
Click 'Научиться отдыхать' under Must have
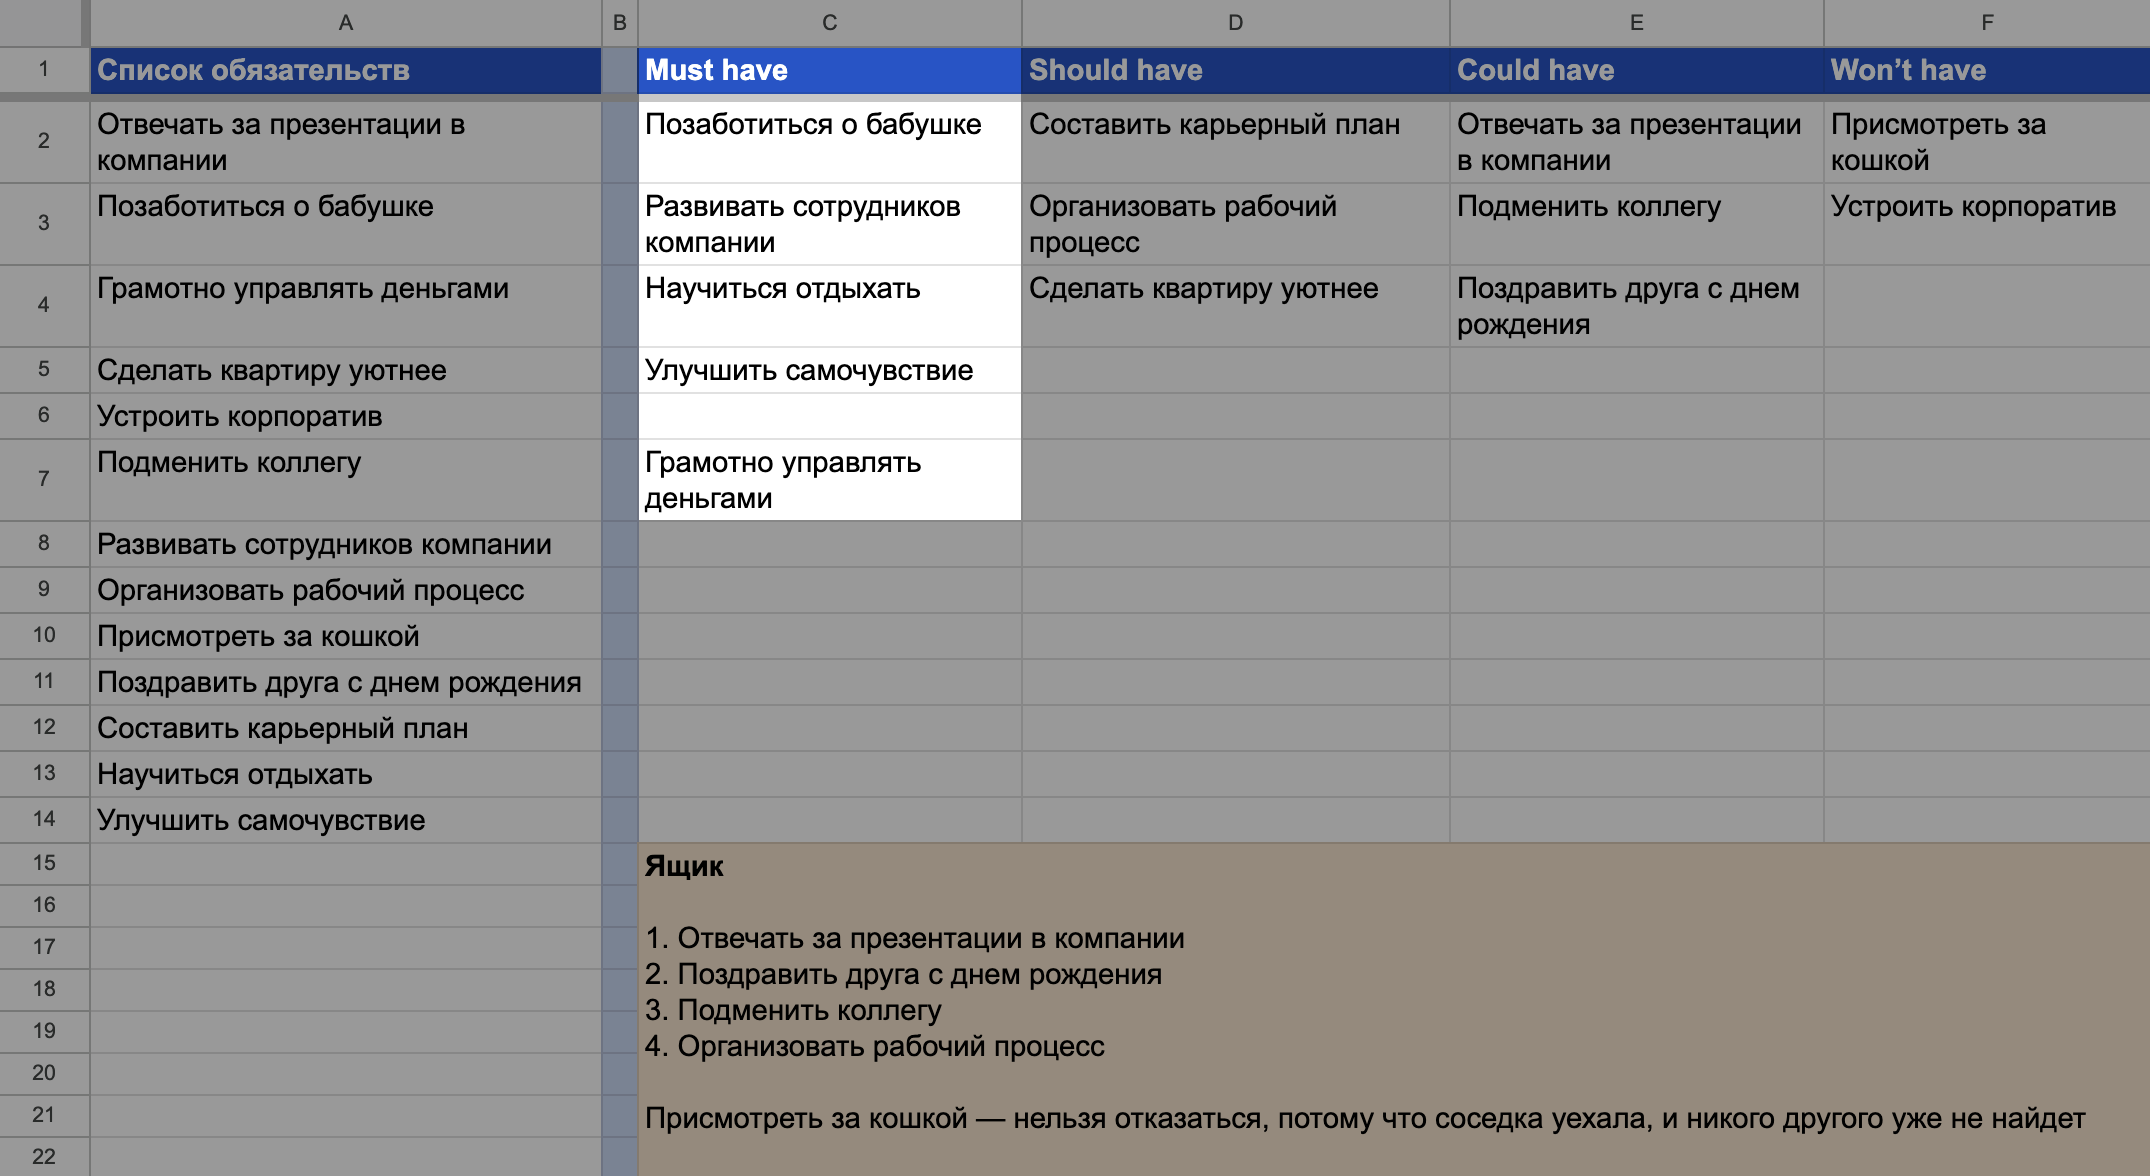tap(830, 306)
